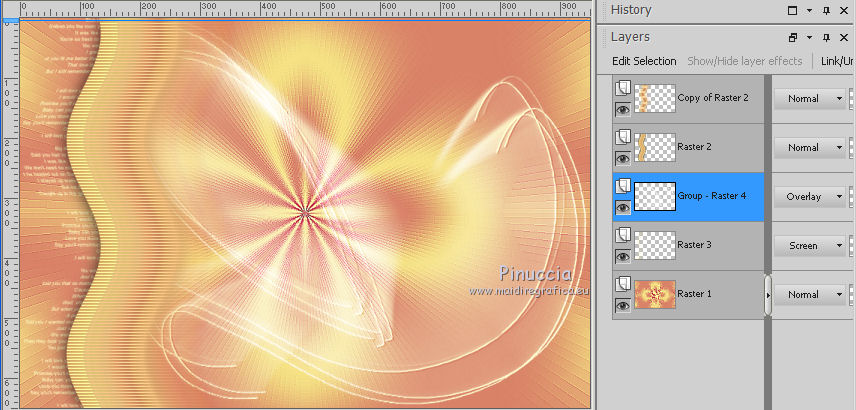Click the Link/Unlink button in Layers
Viewport: 856px width, 410px height.
838,61
